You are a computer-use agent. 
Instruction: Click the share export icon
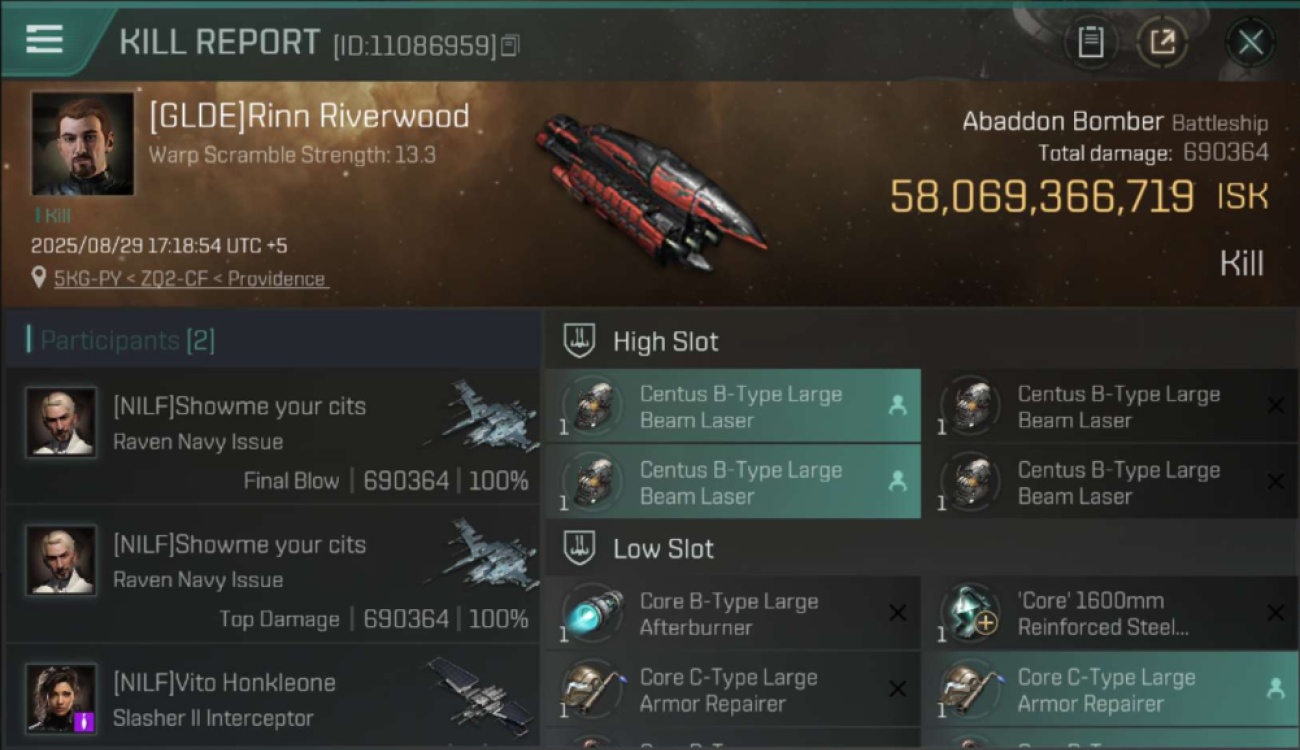click(1162, 42)
